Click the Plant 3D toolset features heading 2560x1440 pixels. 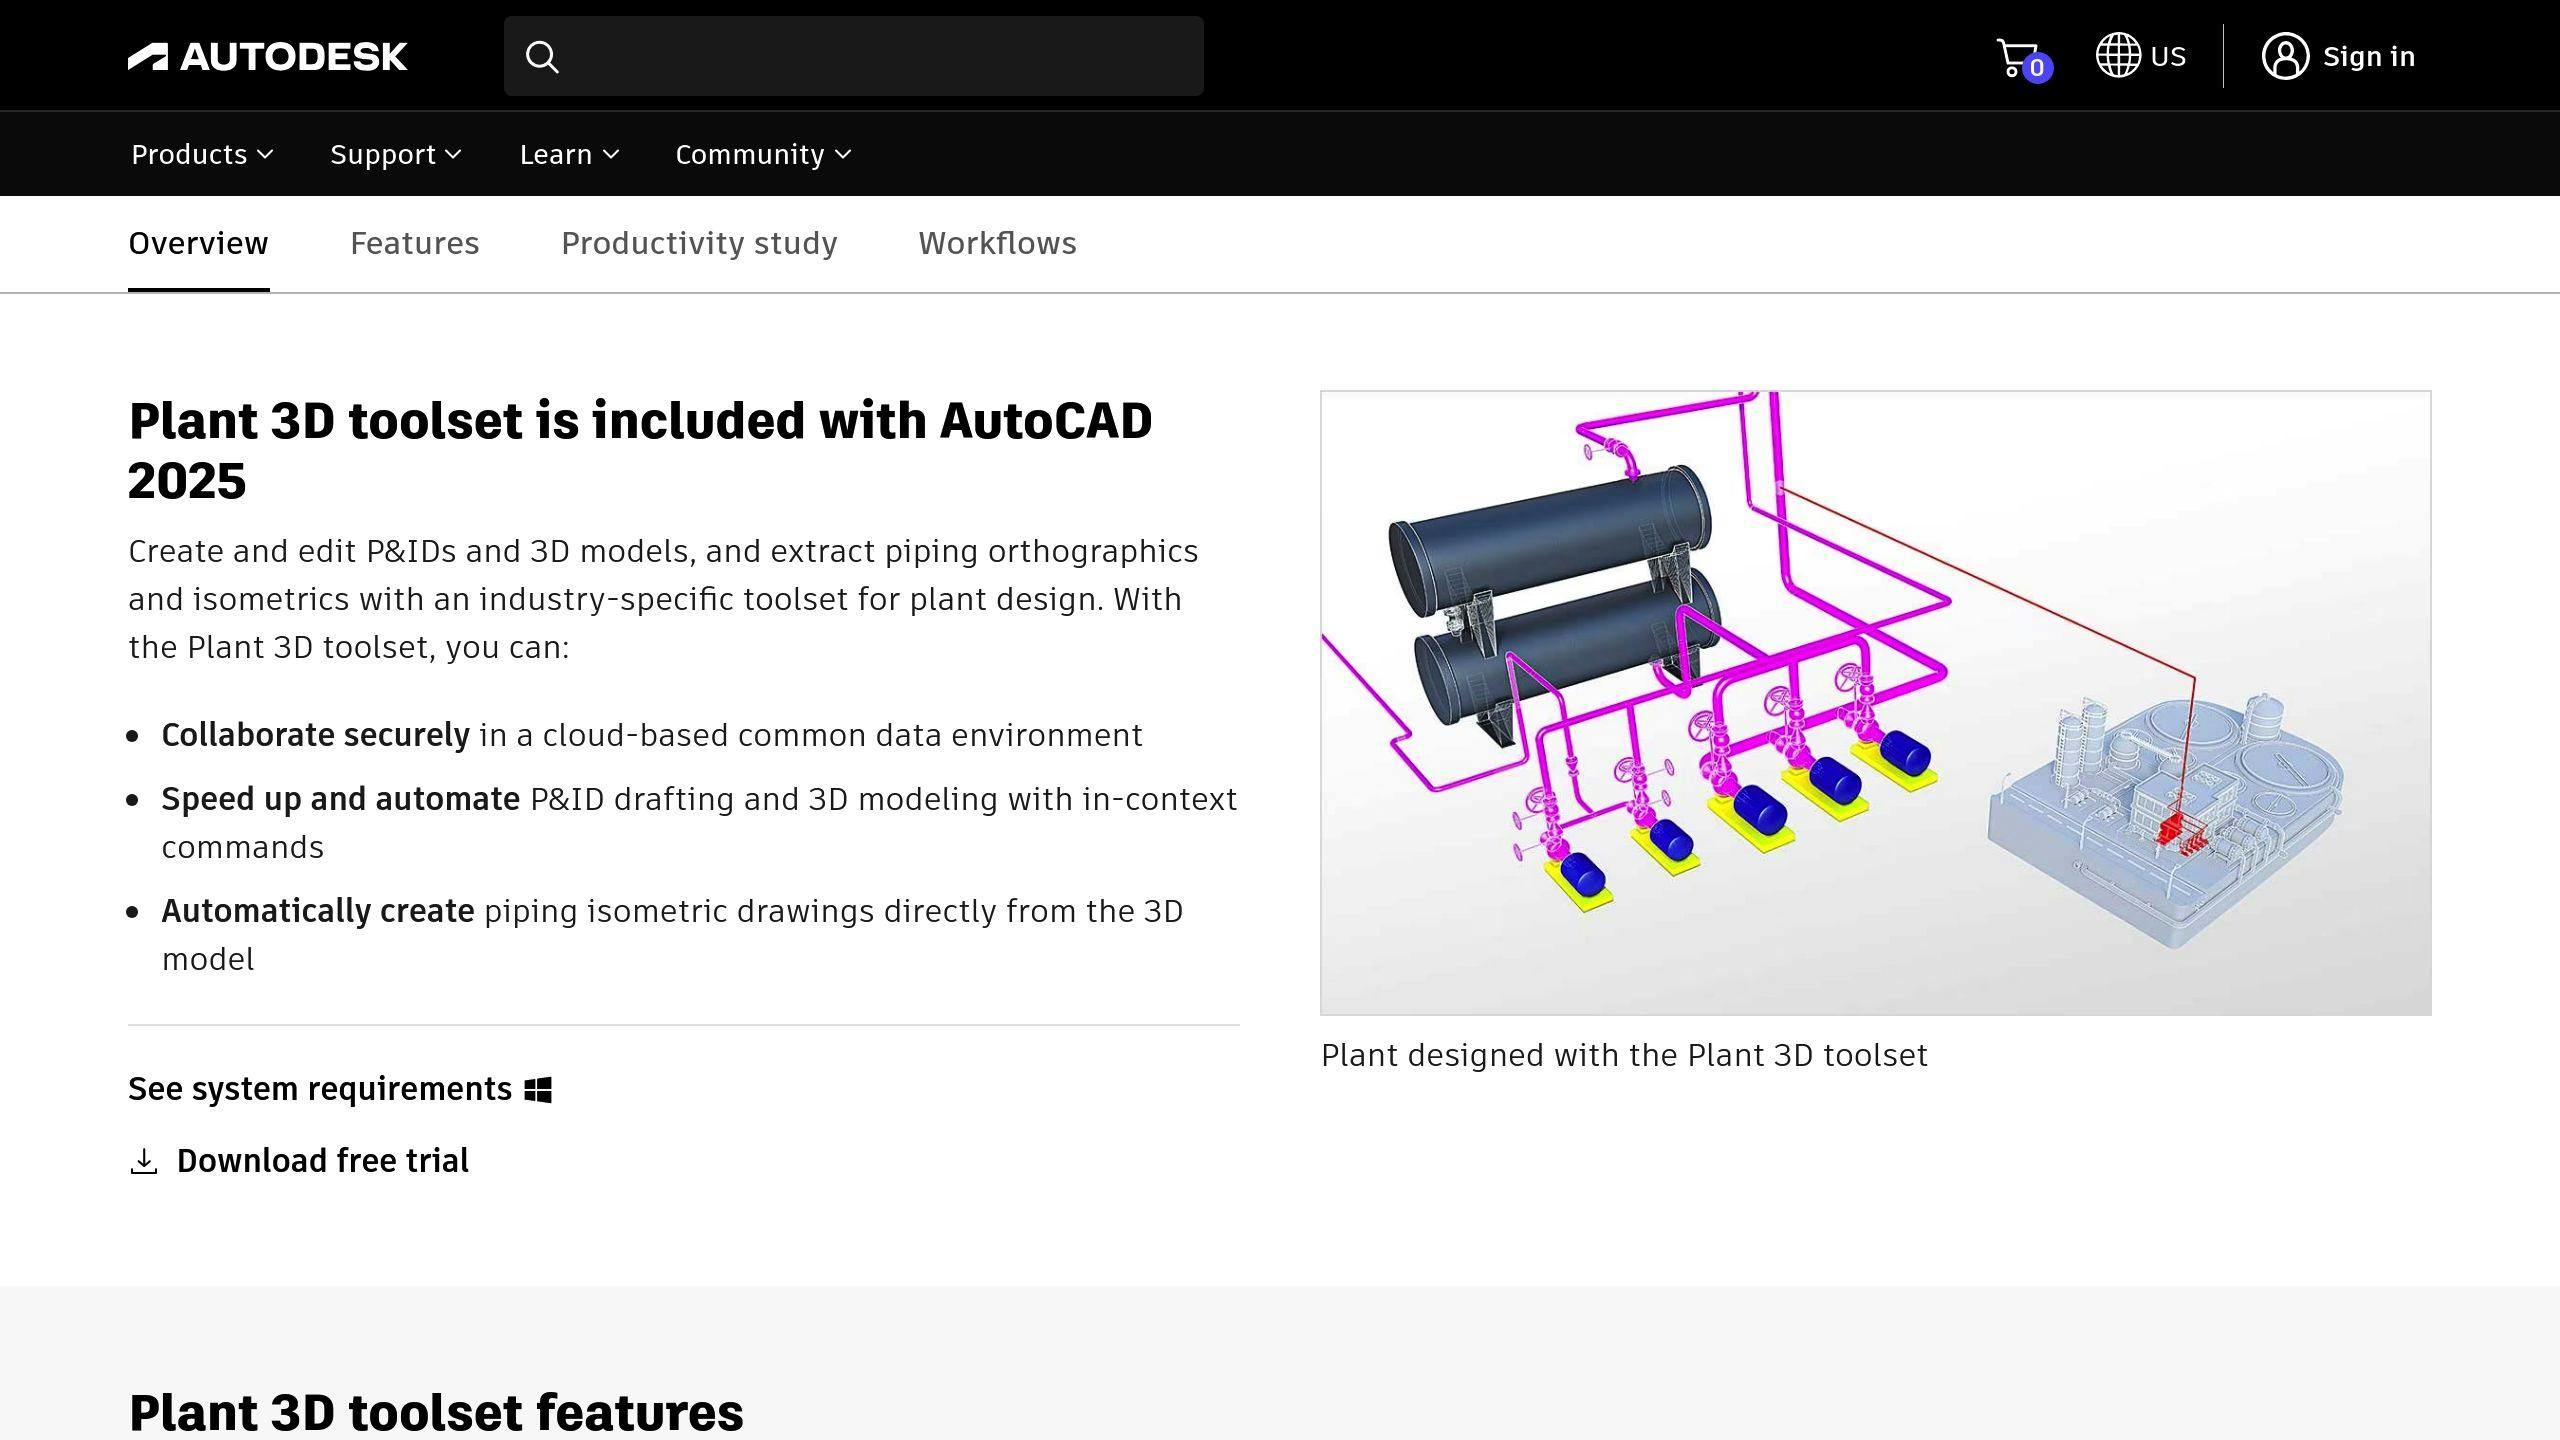436,1412
